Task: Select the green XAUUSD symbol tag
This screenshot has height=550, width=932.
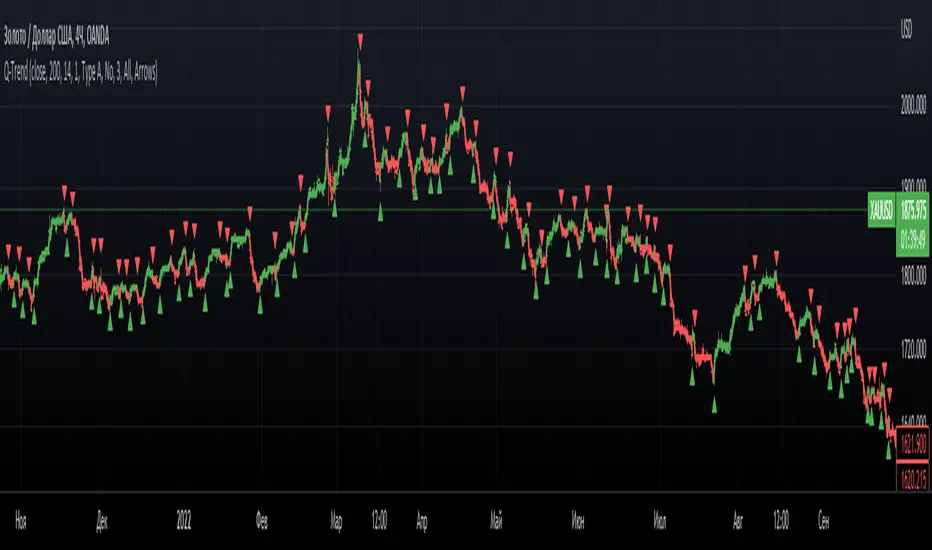Action: pos(881,210)
